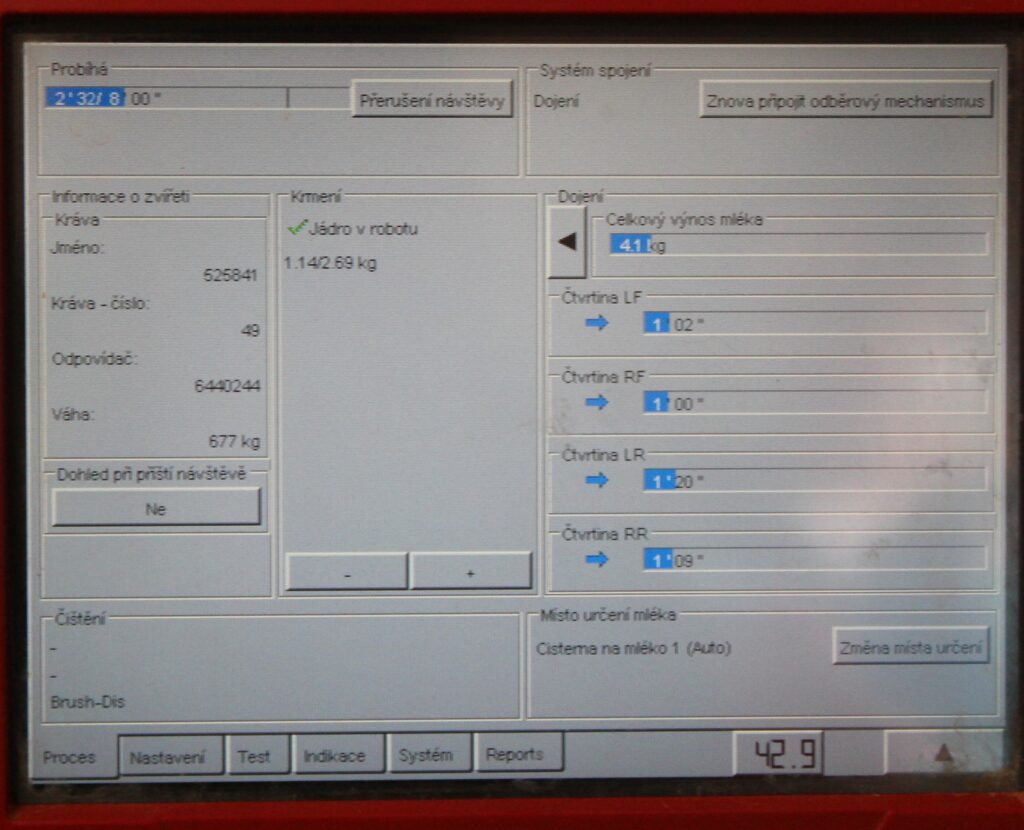Toggle the Dohled při příští návštěvě Ne button

tap(156, 508)
